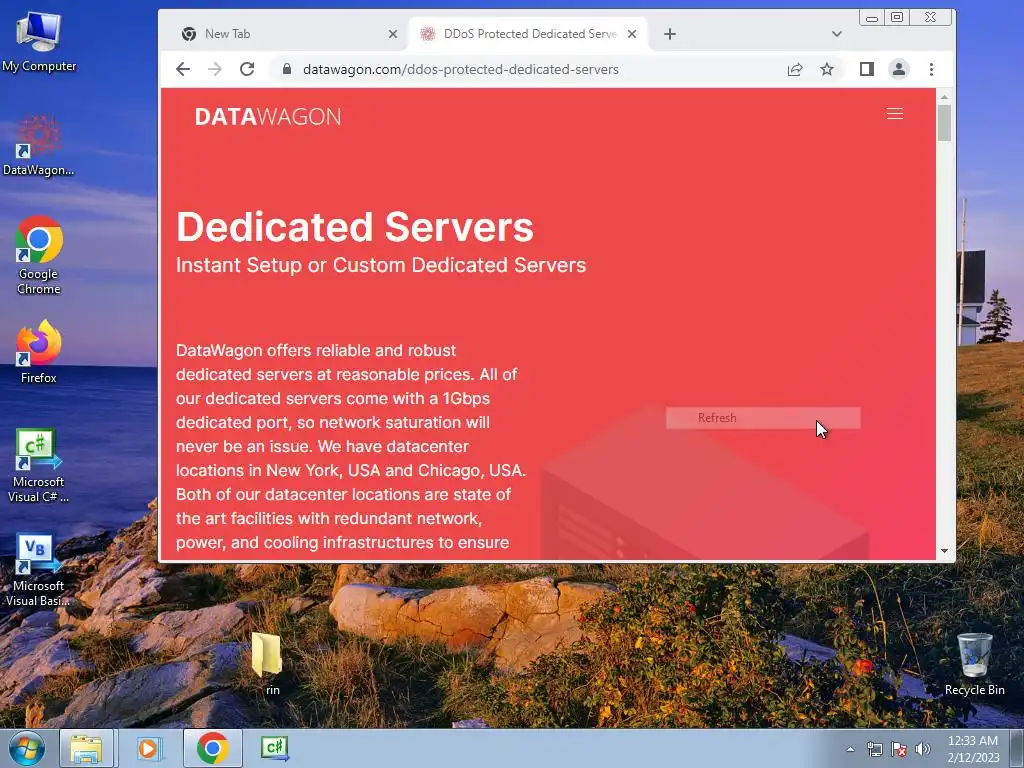
Task: Bookmark this page with the star icon
Action: pyautogui.click(x=827, y=69)
